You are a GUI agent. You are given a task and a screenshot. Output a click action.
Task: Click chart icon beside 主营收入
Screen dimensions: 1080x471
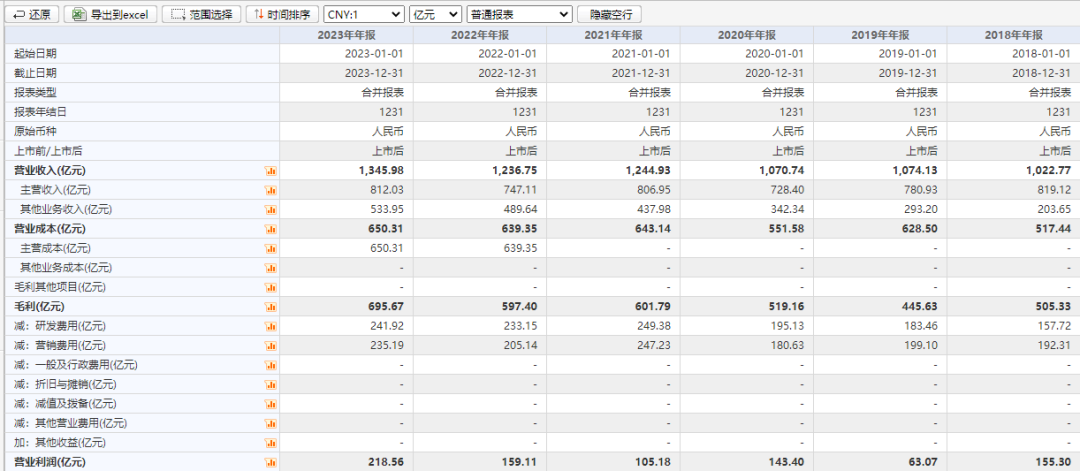(x=270, y=190)
